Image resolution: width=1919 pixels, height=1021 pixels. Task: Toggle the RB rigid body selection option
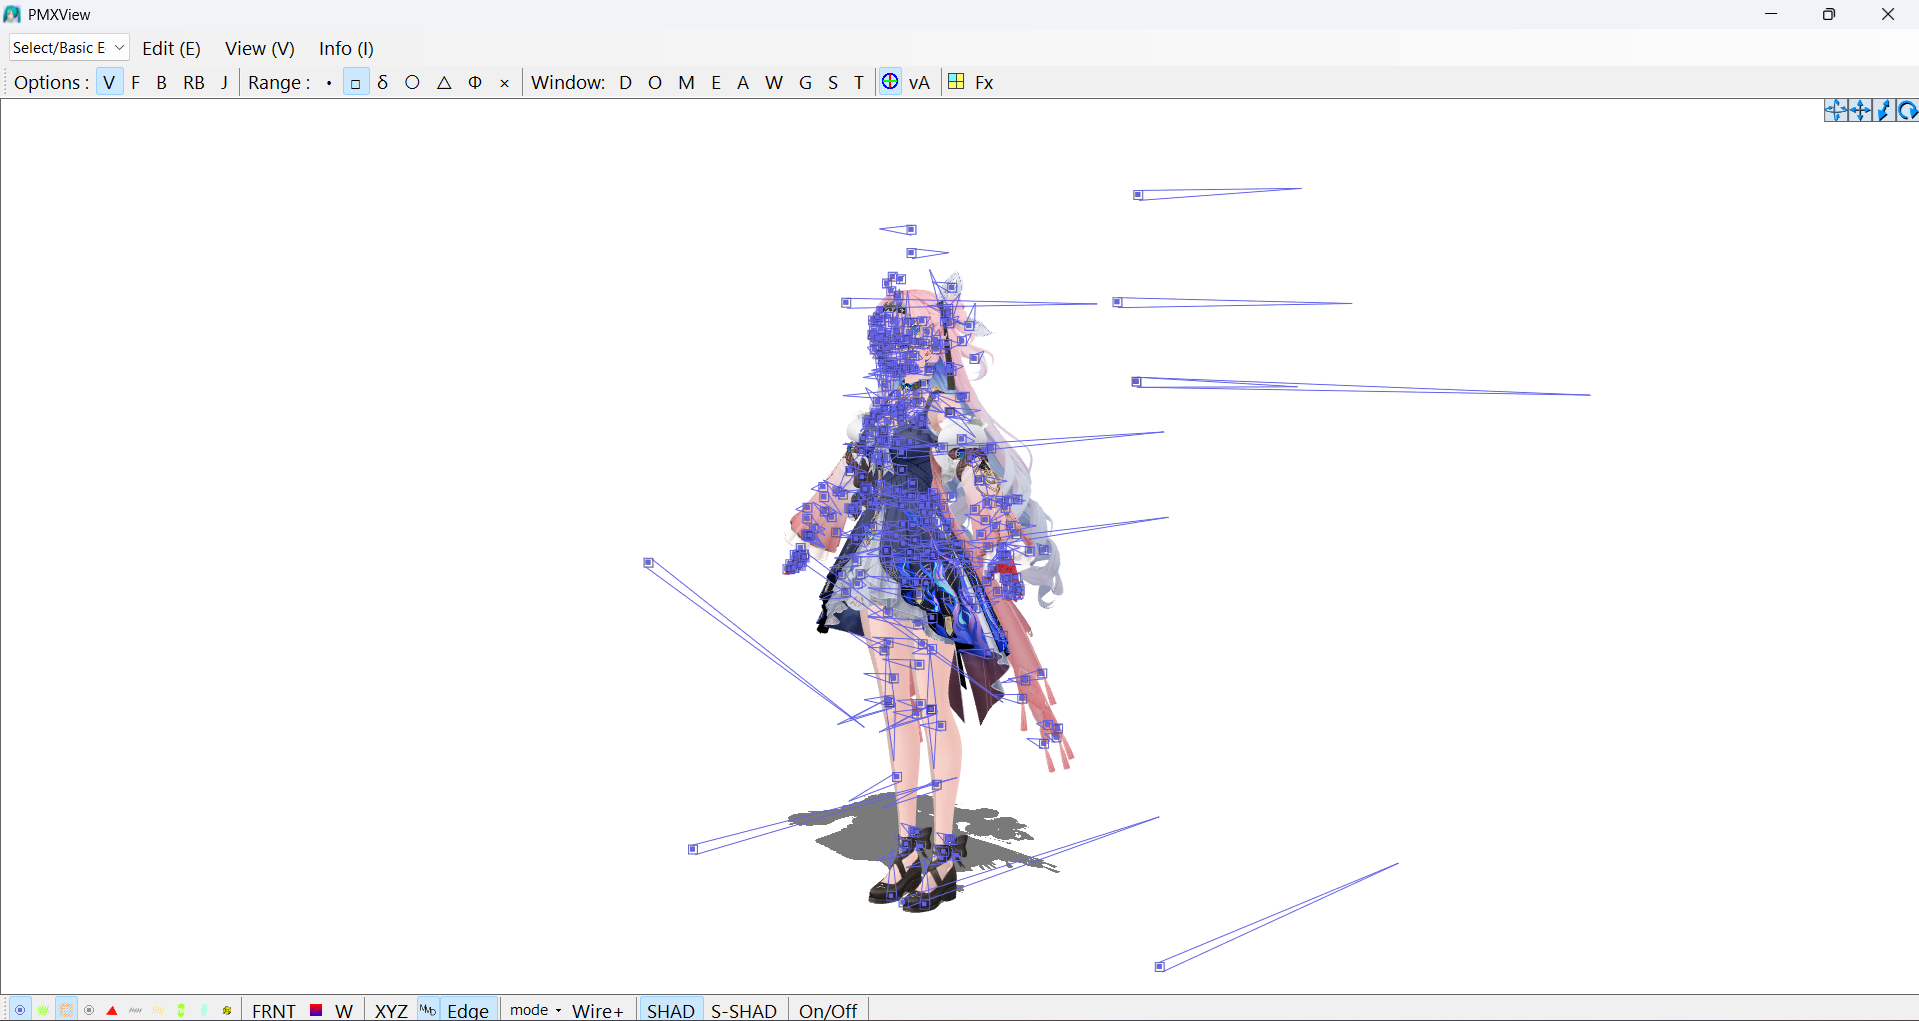click(x=194, y=82)
